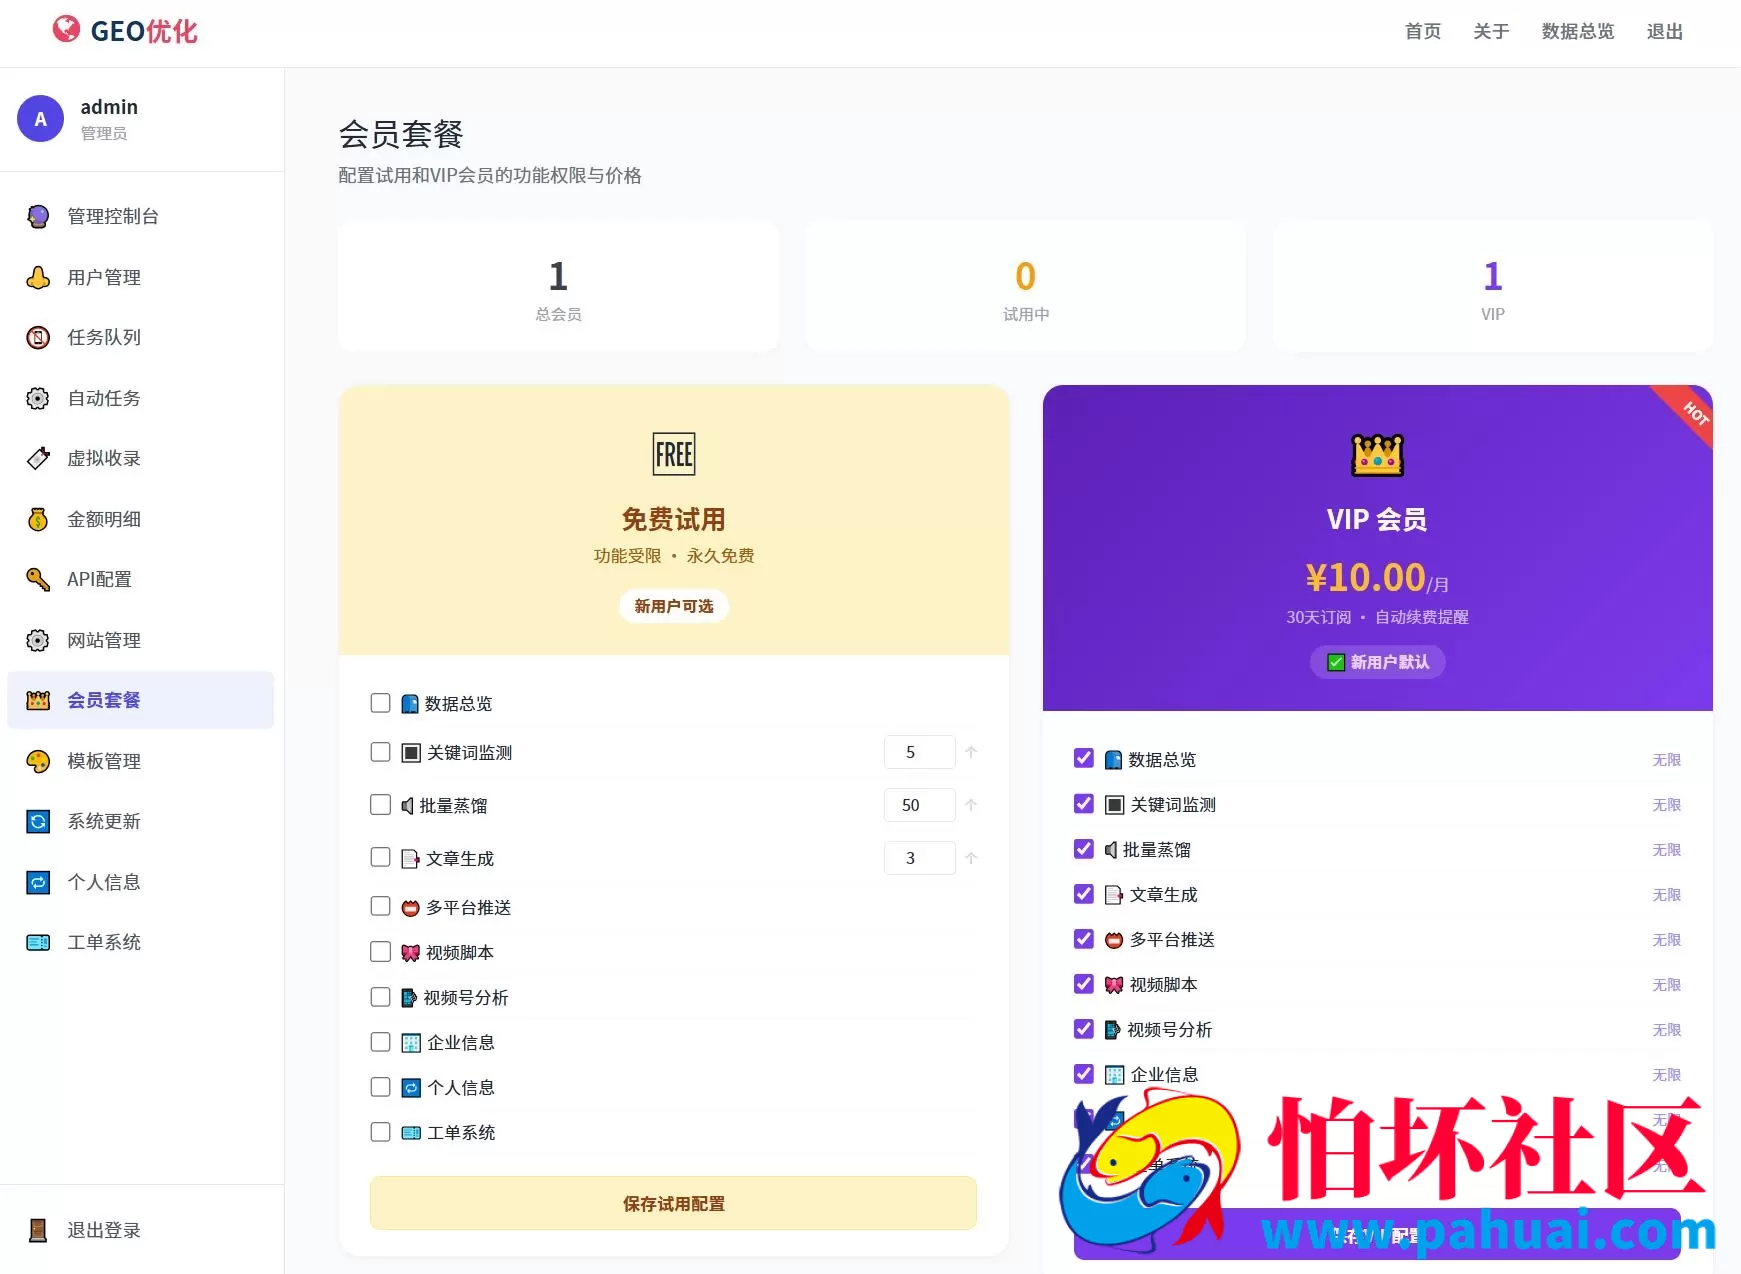Click the 虚拟收录 tag icon
Screen dimensions: 1741x1274
pos(38,458)
